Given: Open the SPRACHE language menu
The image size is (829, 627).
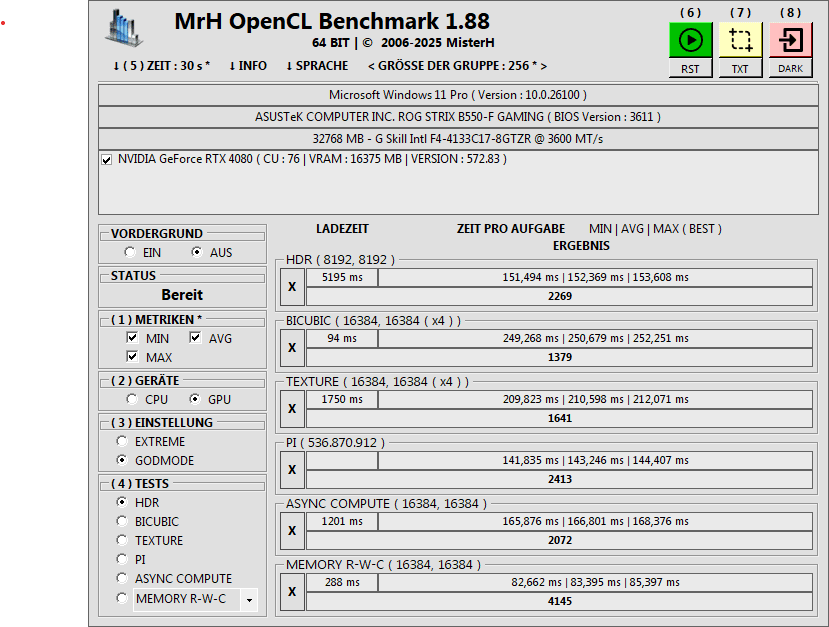Looking at the screenshot, I should [x=317, y=66].
